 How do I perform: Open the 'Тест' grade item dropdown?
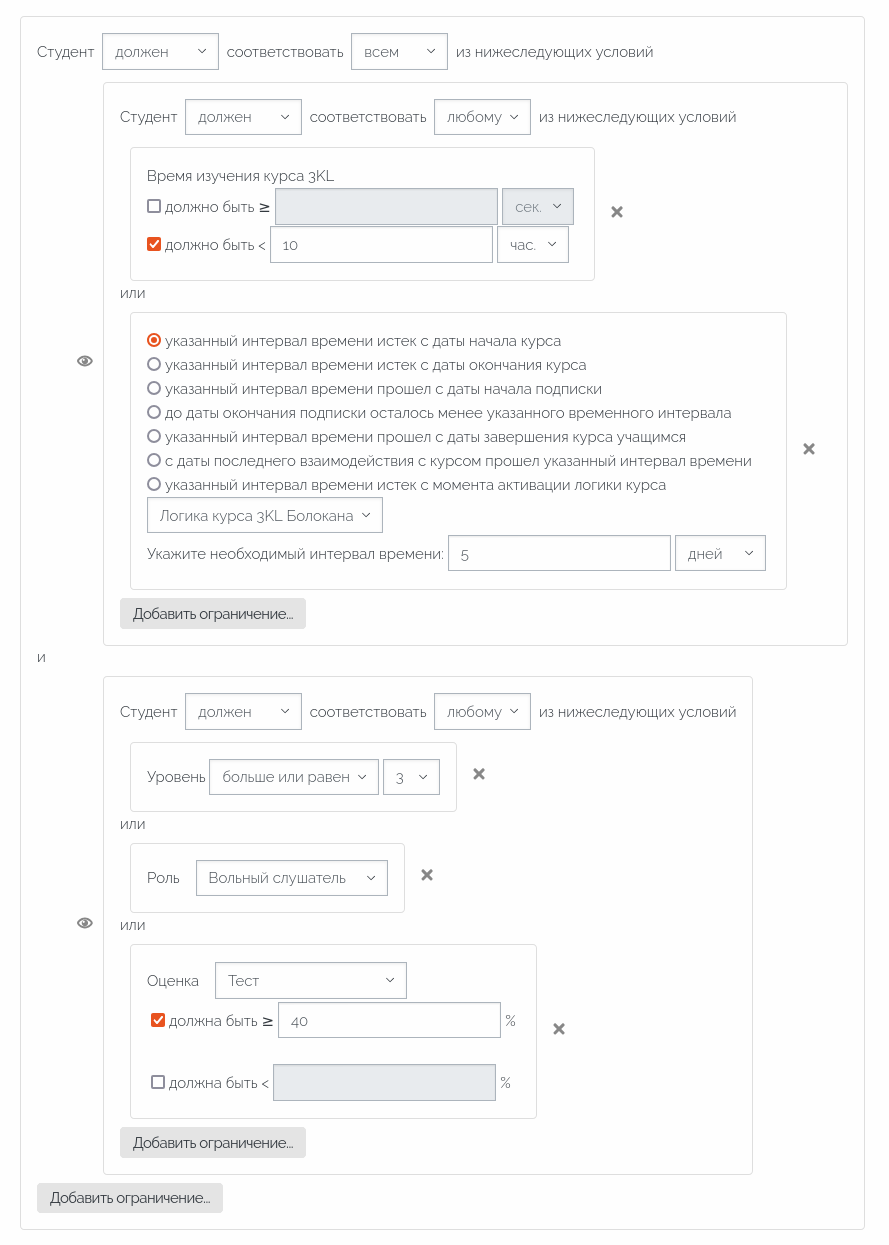311,981
